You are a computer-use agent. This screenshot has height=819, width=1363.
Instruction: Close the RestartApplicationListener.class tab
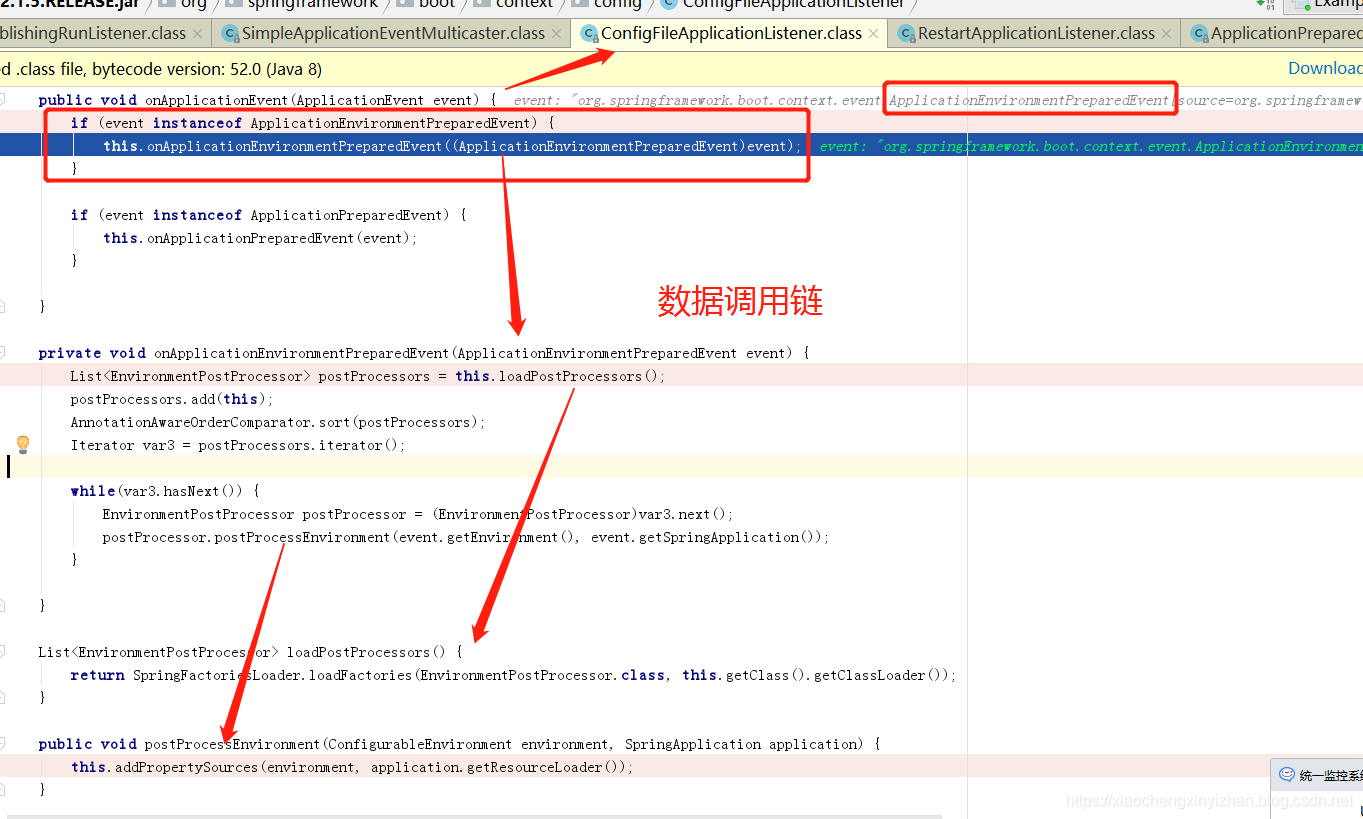click(x=1166, y=34)
